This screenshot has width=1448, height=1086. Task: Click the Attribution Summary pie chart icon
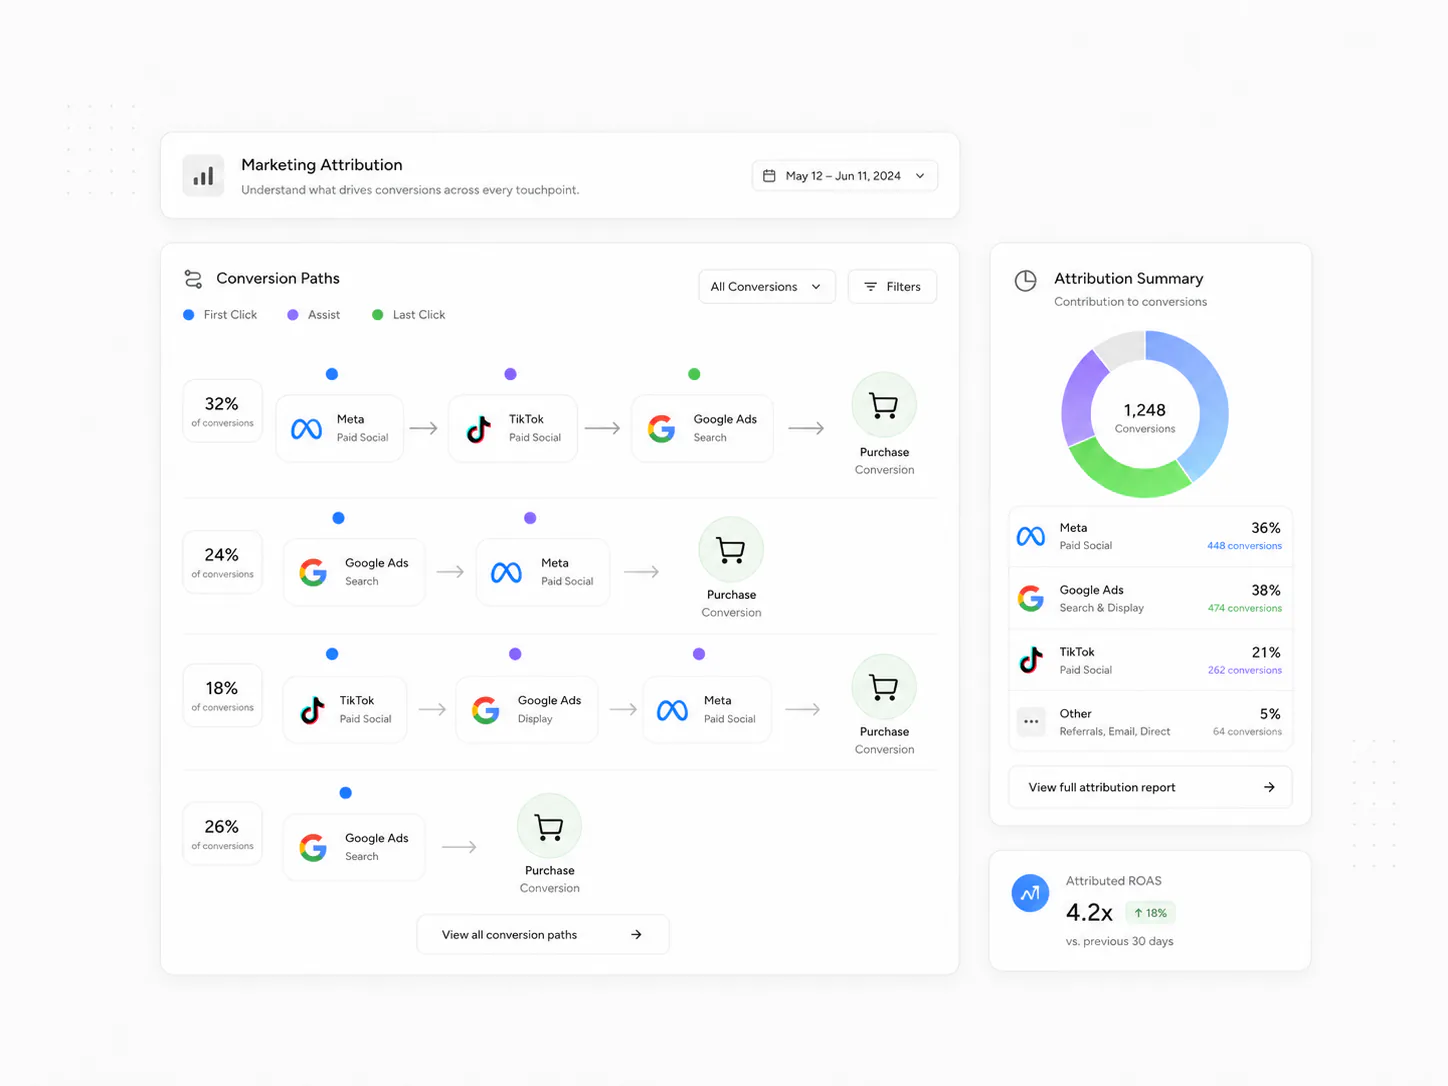(1026, 281)
